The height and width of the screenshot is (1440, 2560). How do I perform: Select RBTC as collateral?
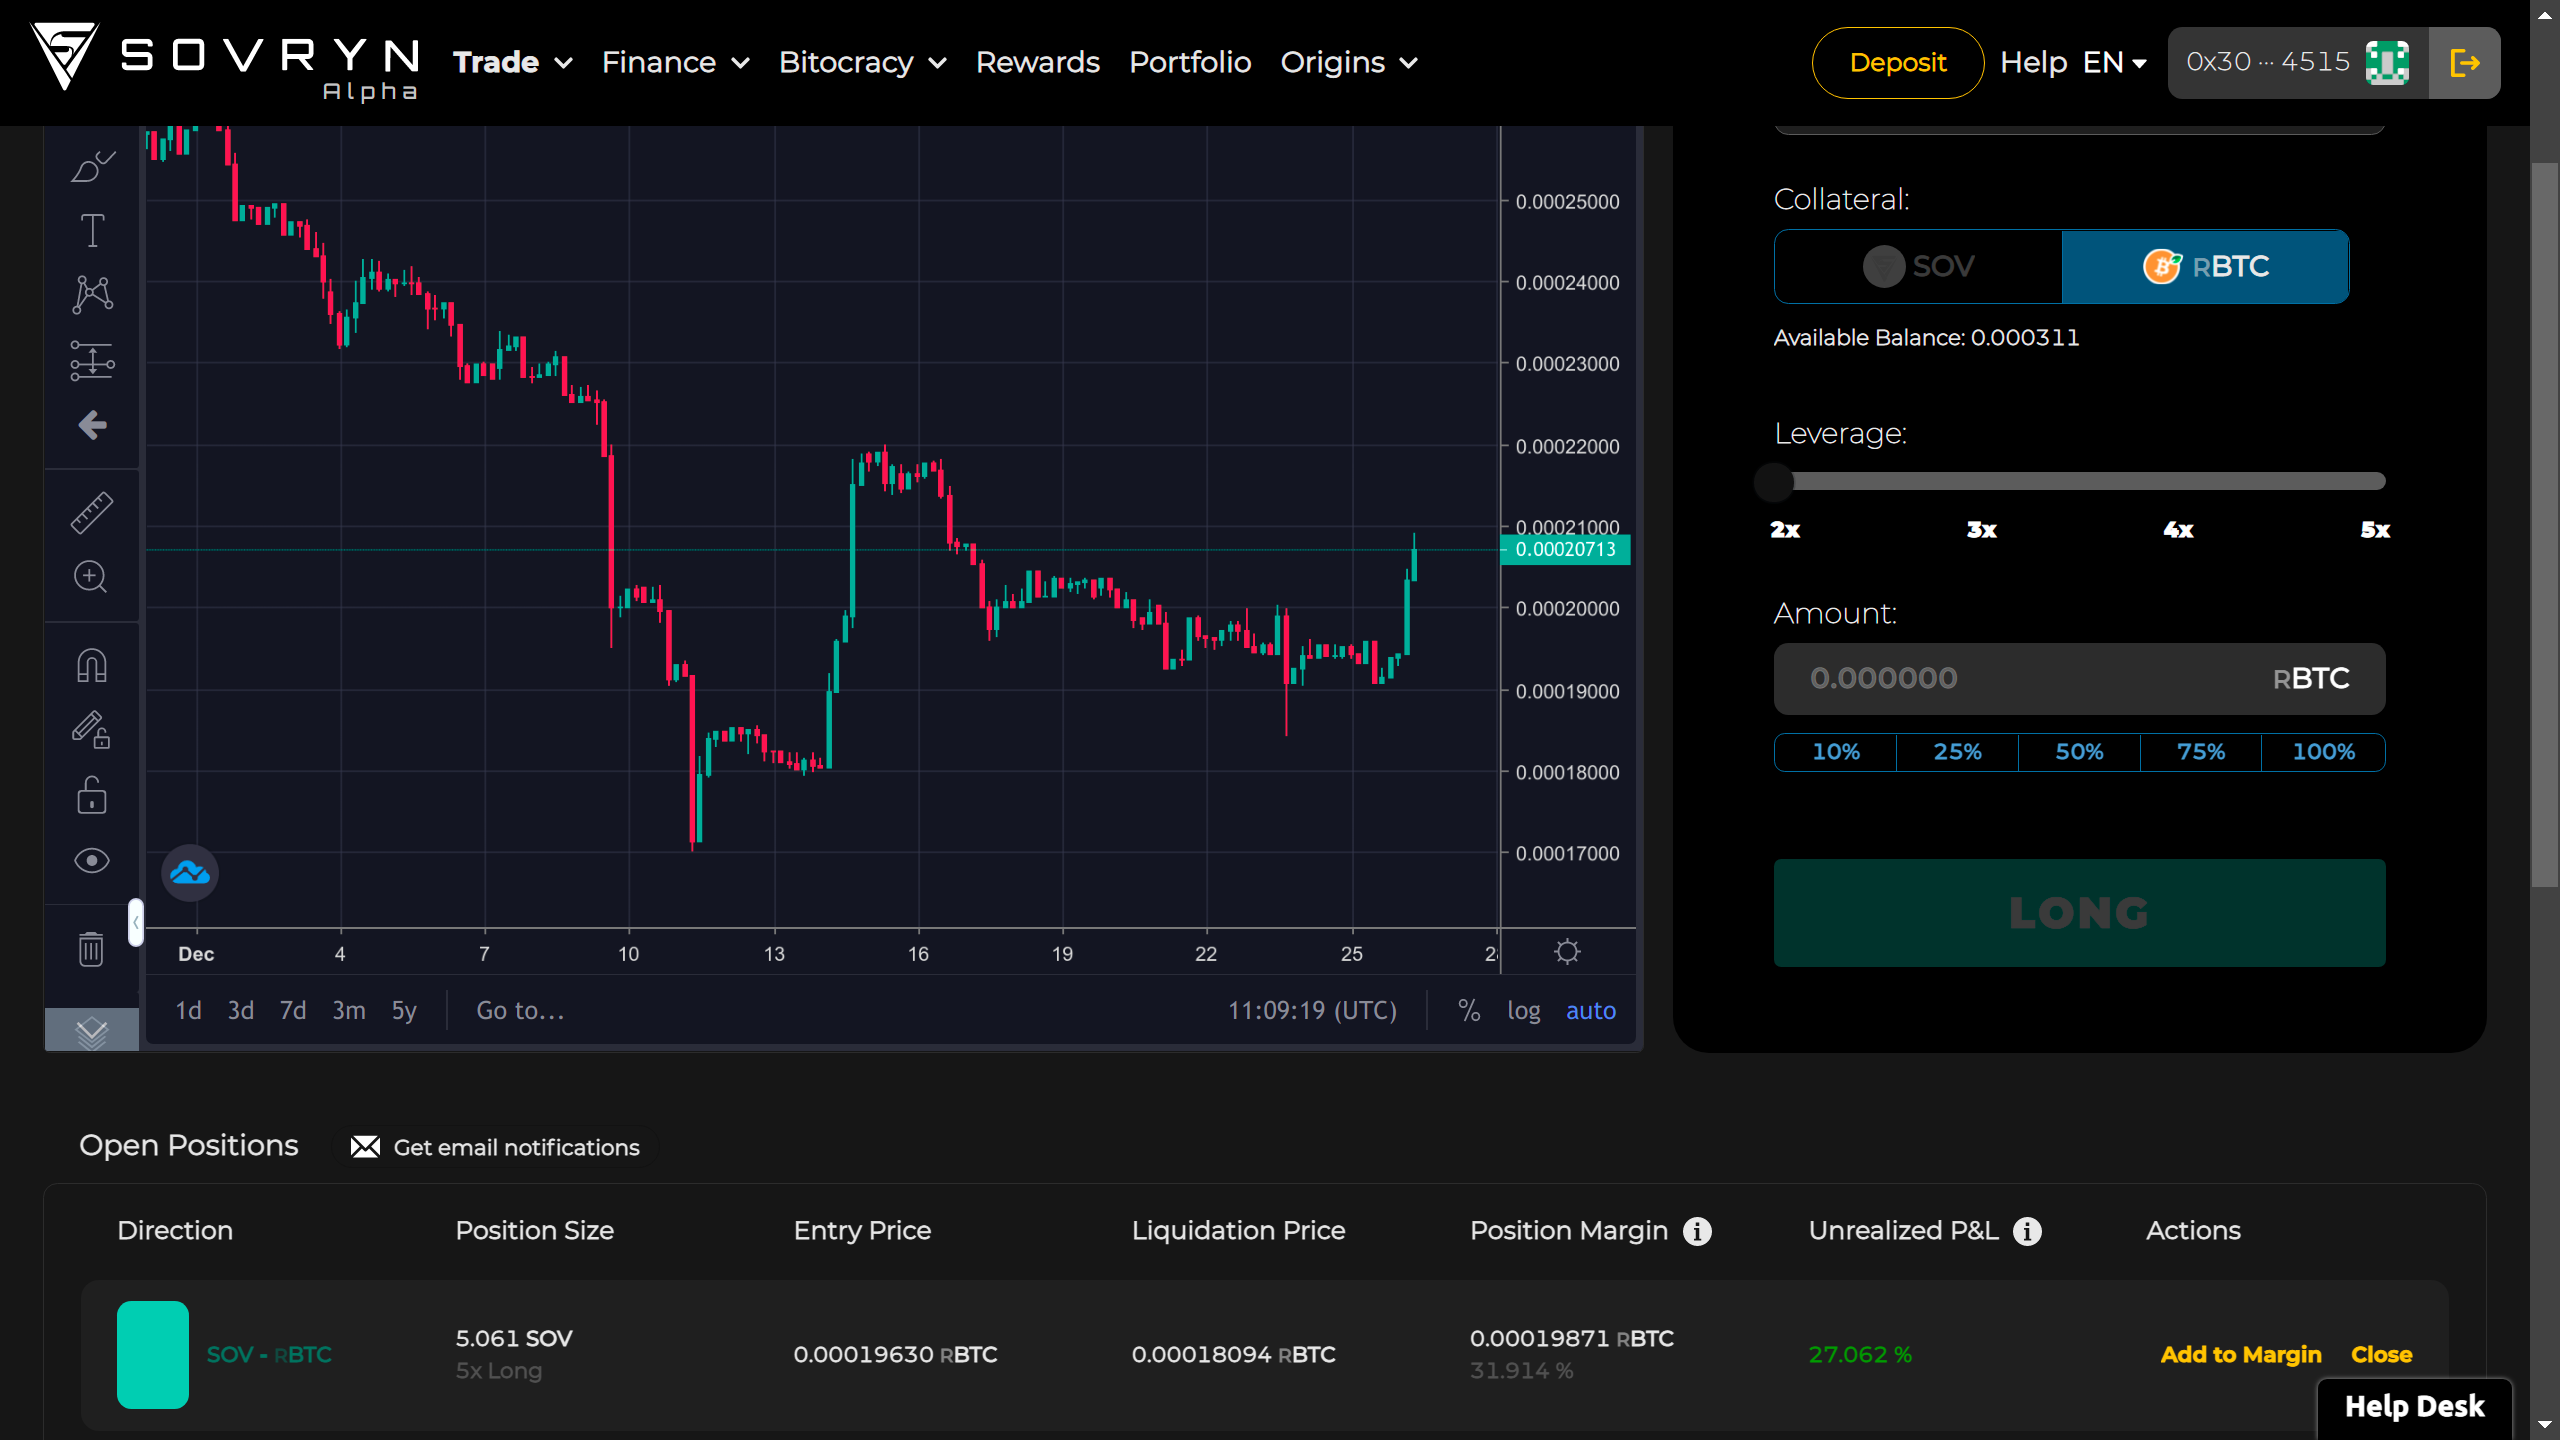pos(2205,267)
